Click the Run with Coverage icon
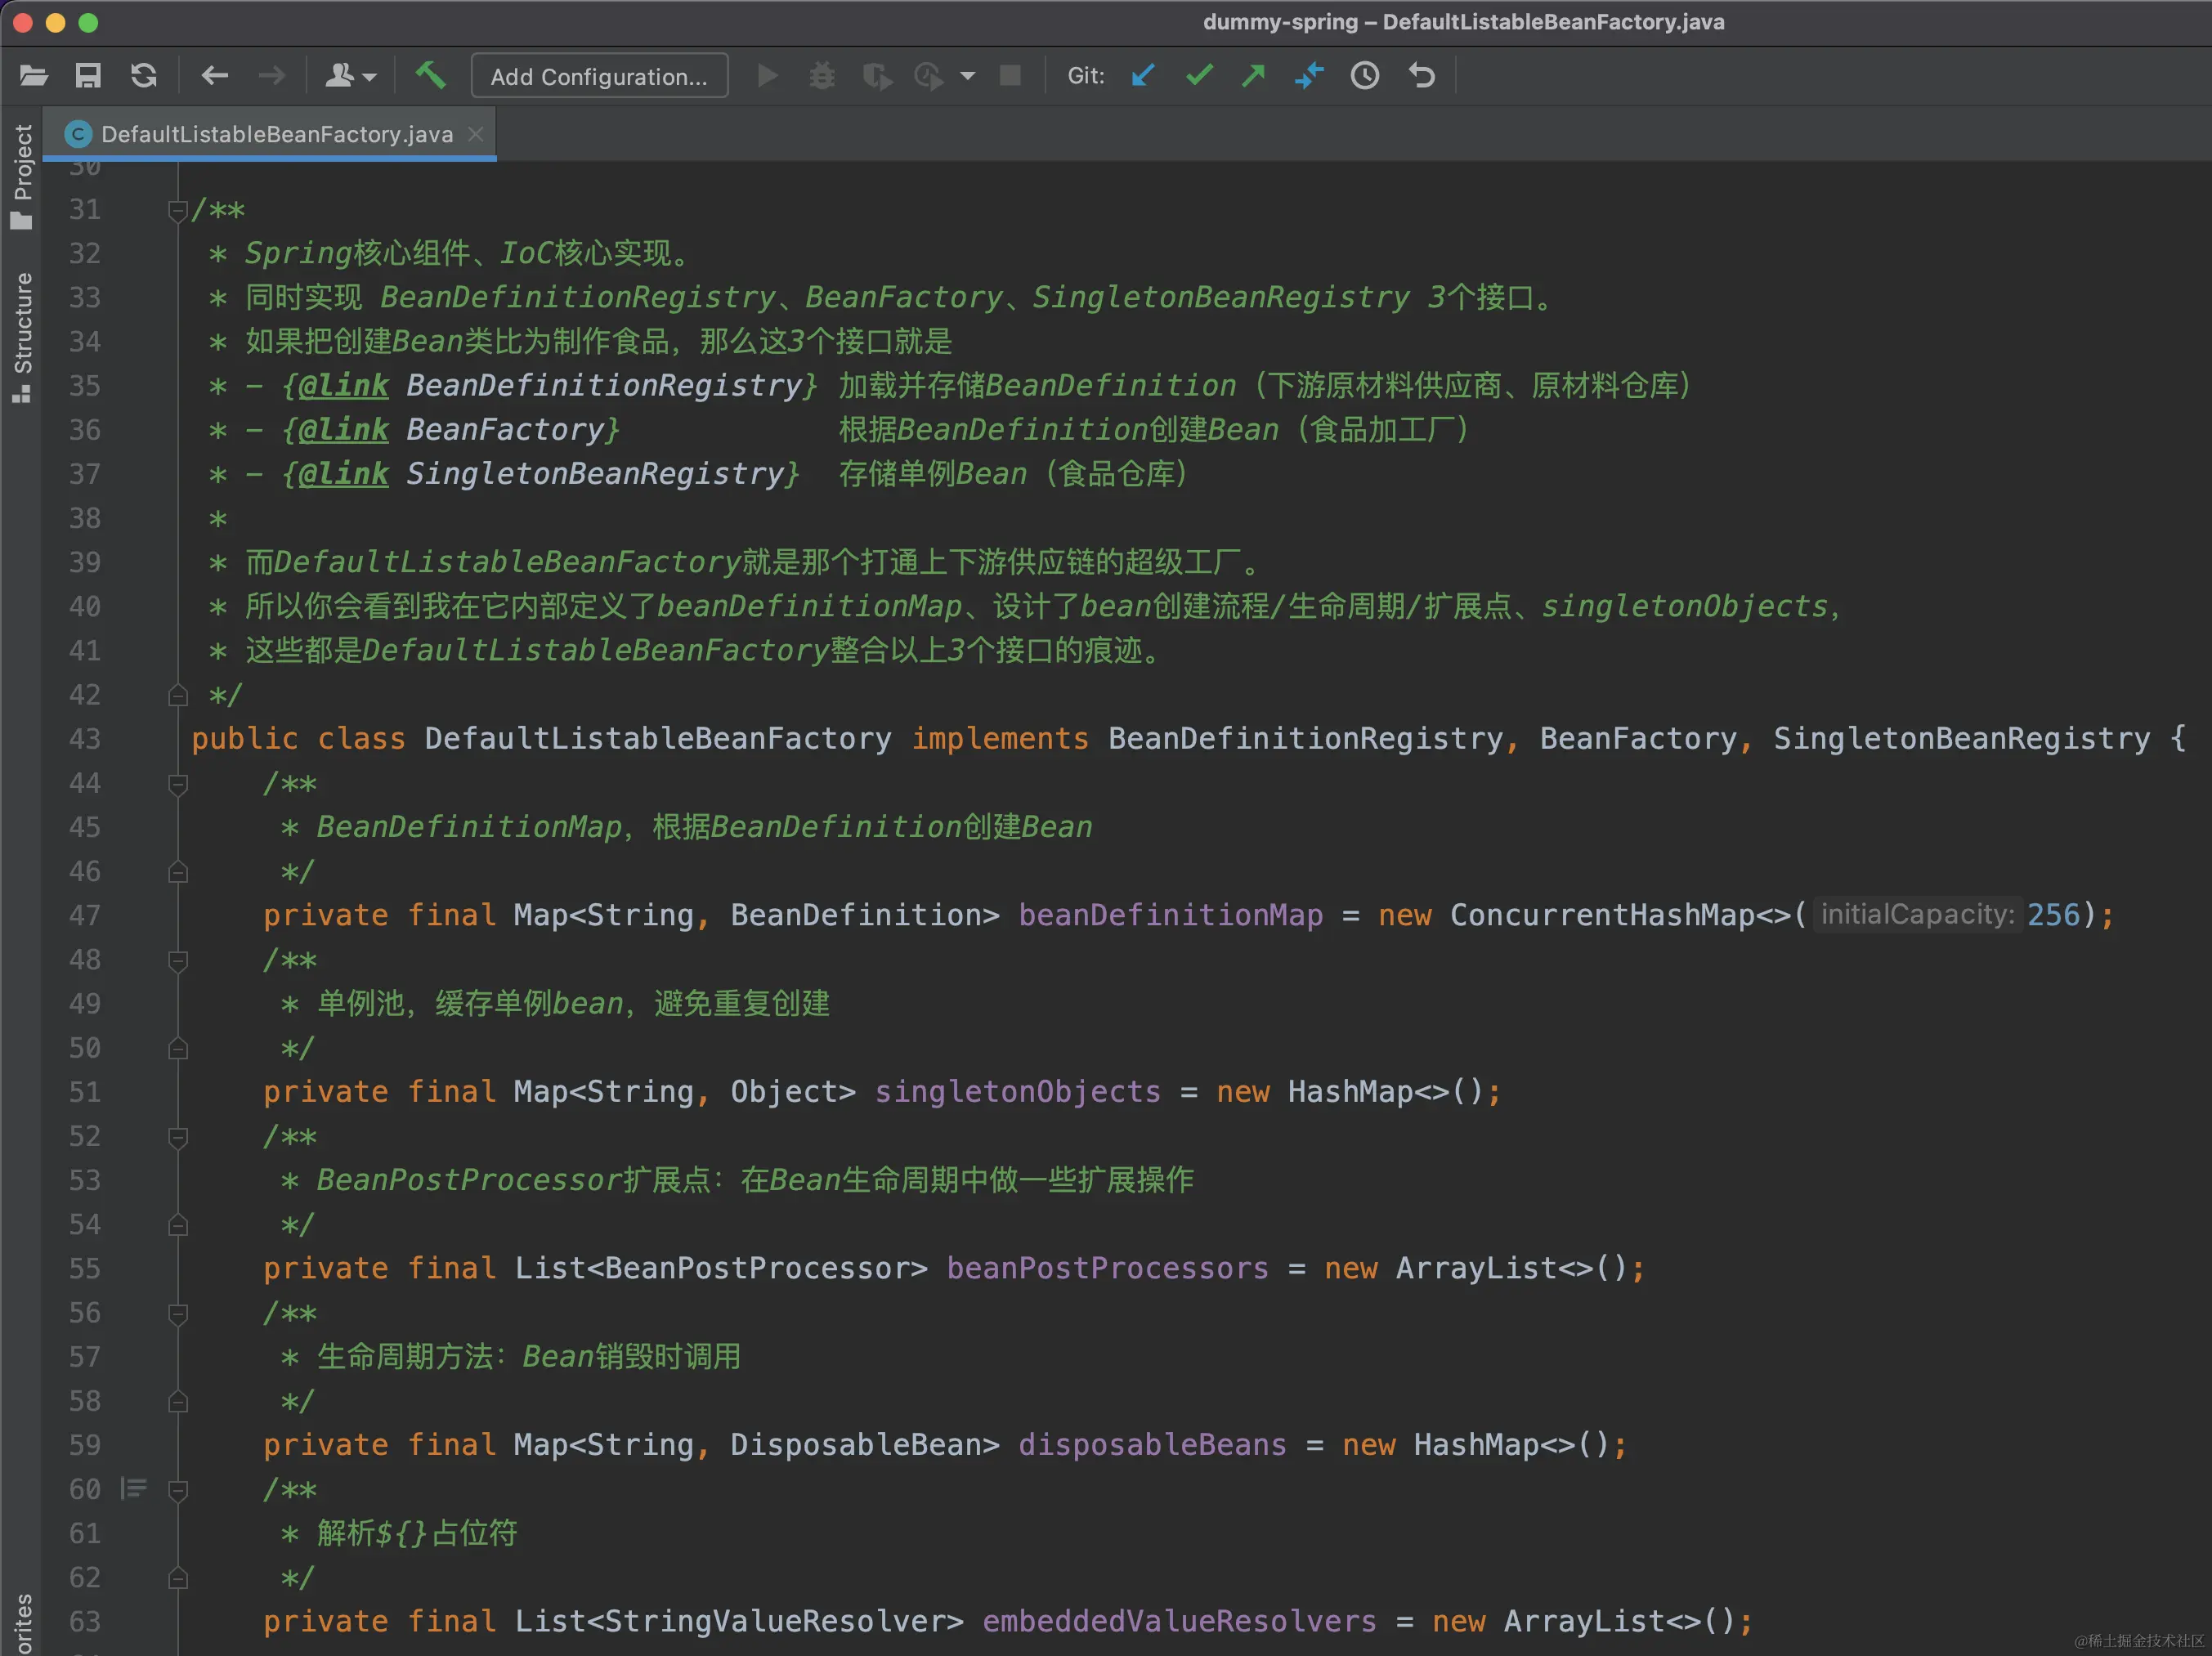The image size is (2212, 1656). pyautogui.click(x=877, y=76)
